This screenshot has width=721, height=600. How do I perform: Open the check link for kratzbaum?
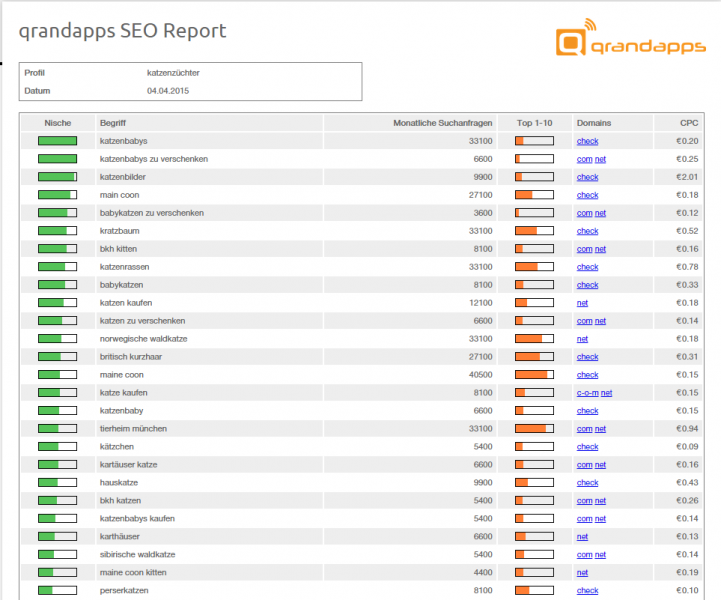587,231
